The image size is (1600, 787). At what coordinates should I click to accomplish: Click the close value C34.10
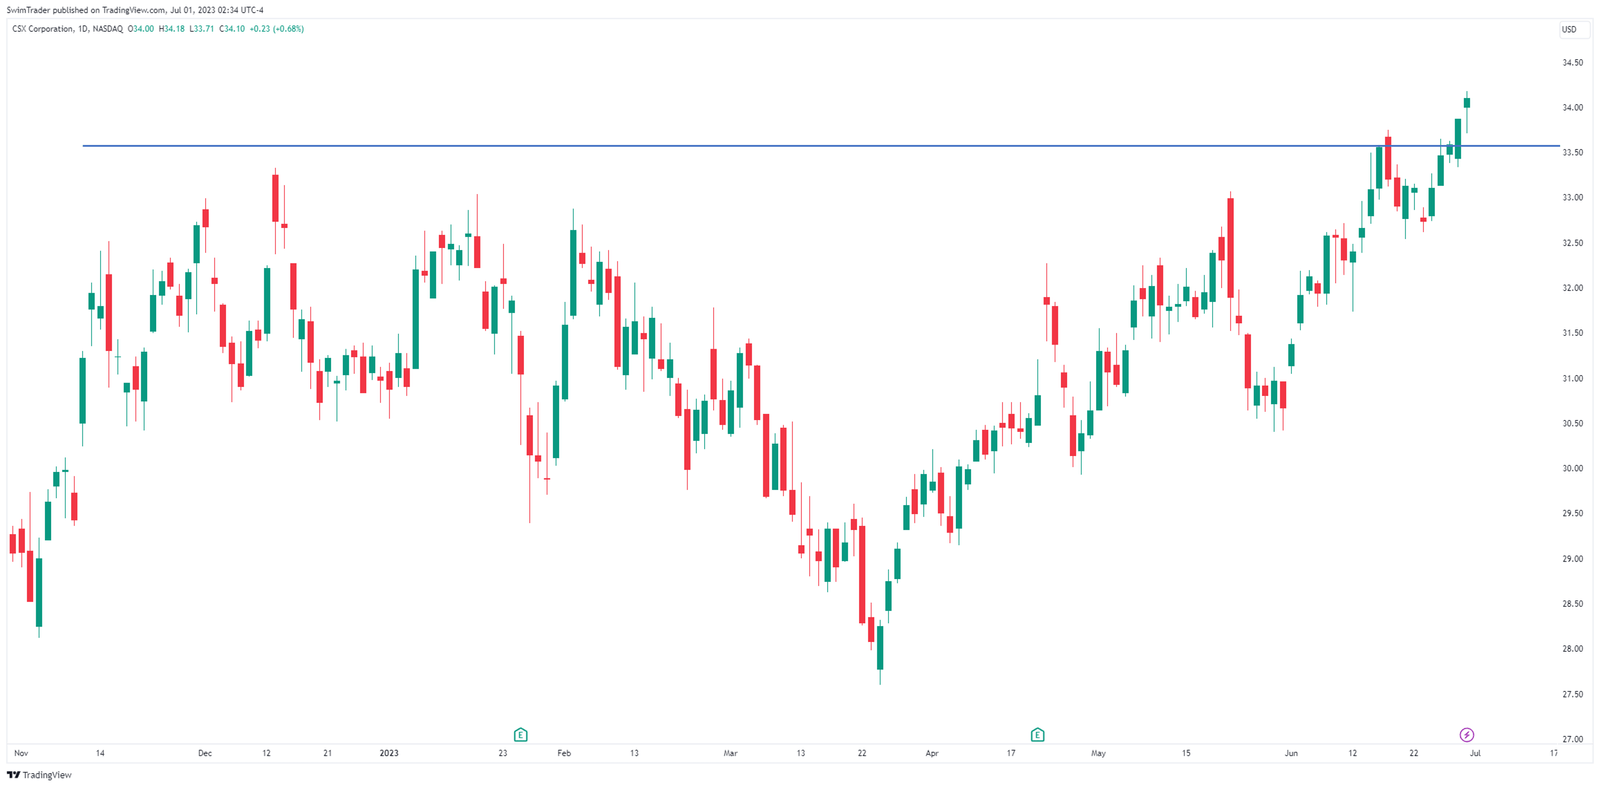(232, 29)
